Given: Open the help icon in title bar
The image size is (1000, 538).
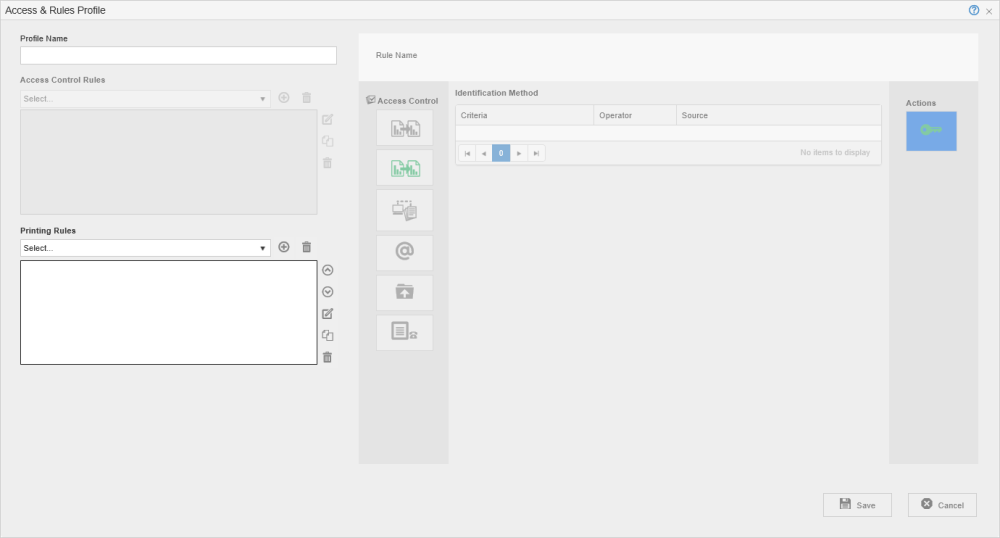Looking at the screenshot, I should (973, 10).
